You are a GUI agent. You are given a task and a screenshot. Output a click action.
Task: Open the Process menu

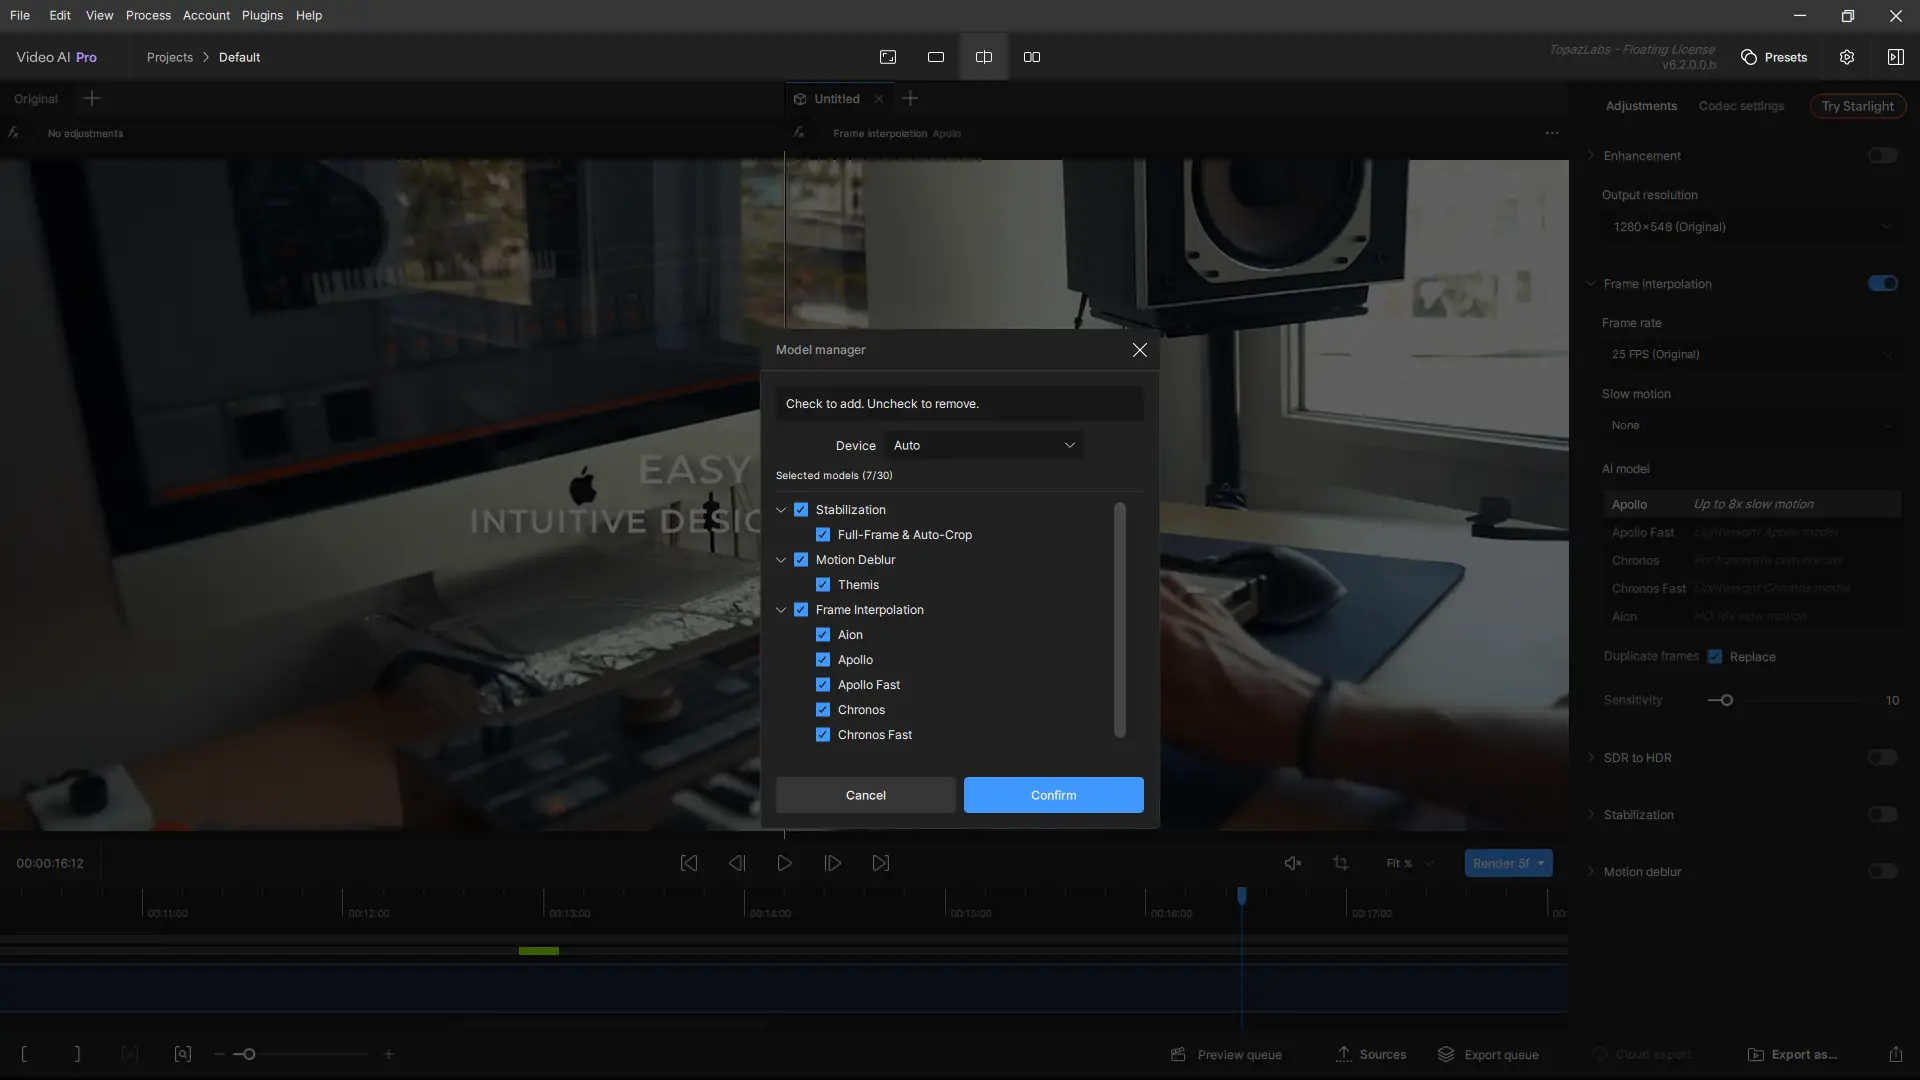[148, 15]
